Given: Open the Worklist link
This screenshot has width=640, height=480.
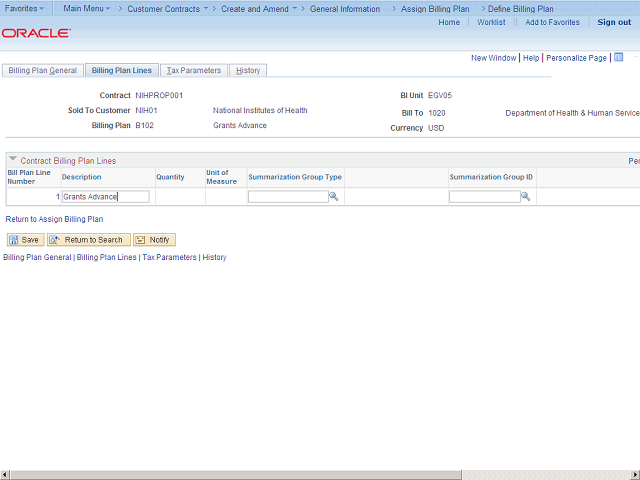Looking at the screenshot, I should pos(491,22).
